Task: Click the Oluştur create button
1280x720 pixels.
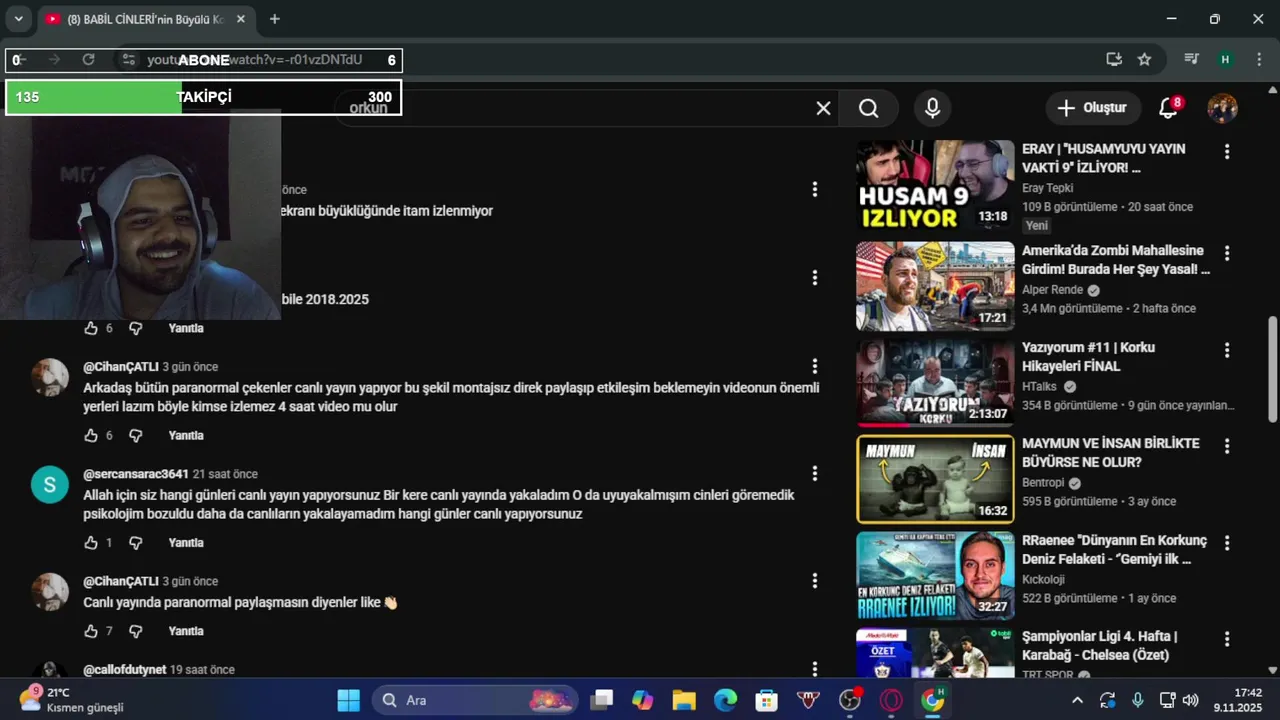Action: [x=1093, y=108]
